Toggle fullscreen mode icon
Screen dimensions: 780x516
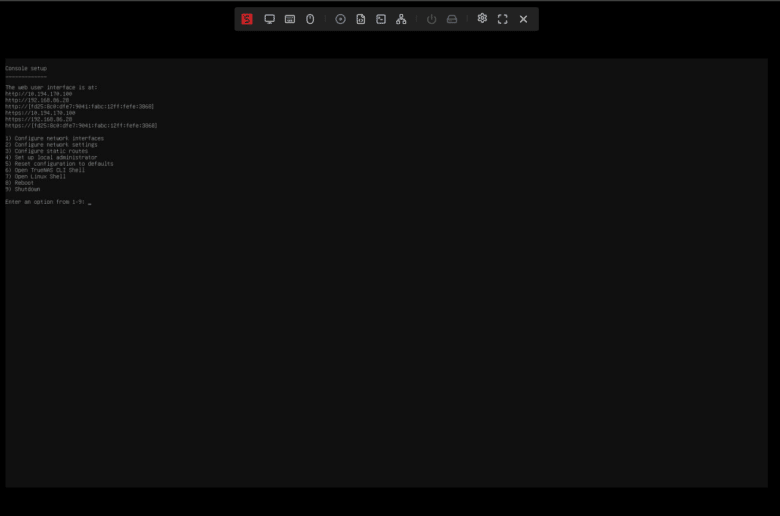click(502, 19)
